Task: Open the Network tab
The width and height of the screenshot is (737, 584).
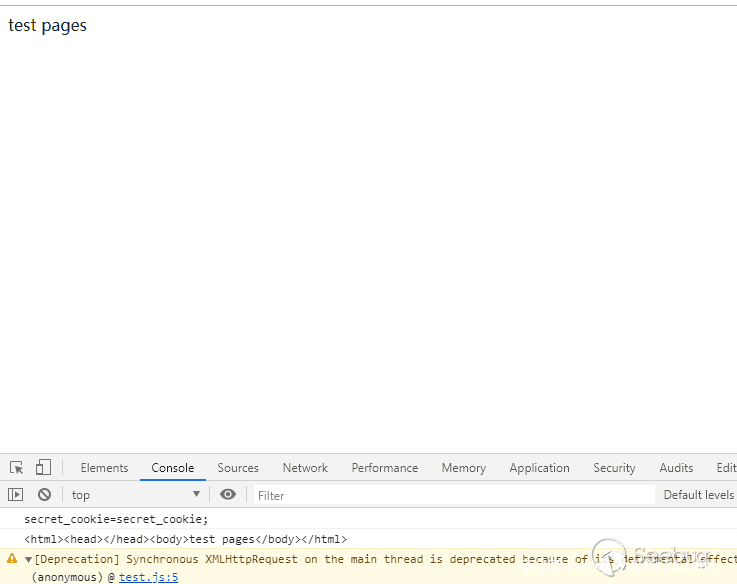Action: (305, 468)
